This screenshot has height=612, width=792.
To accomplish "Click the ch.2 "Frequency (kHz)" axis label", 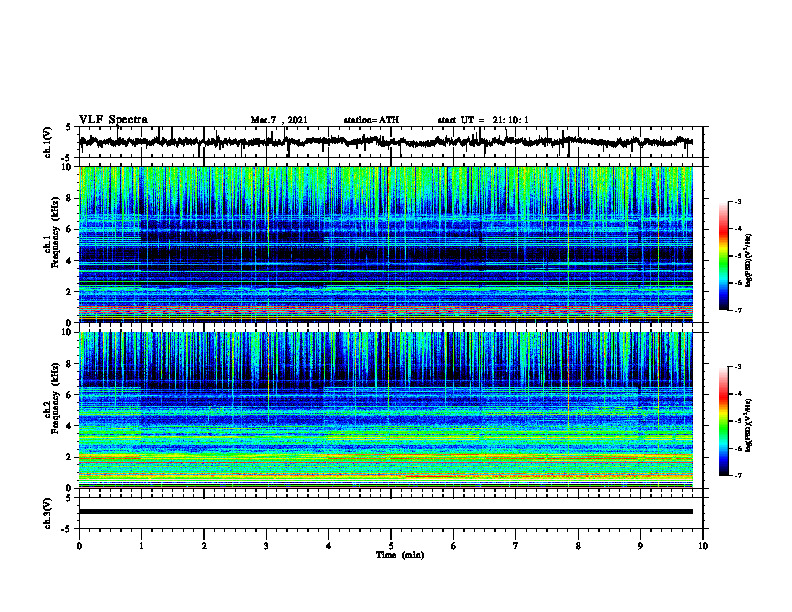I will (x=53, y=397).
